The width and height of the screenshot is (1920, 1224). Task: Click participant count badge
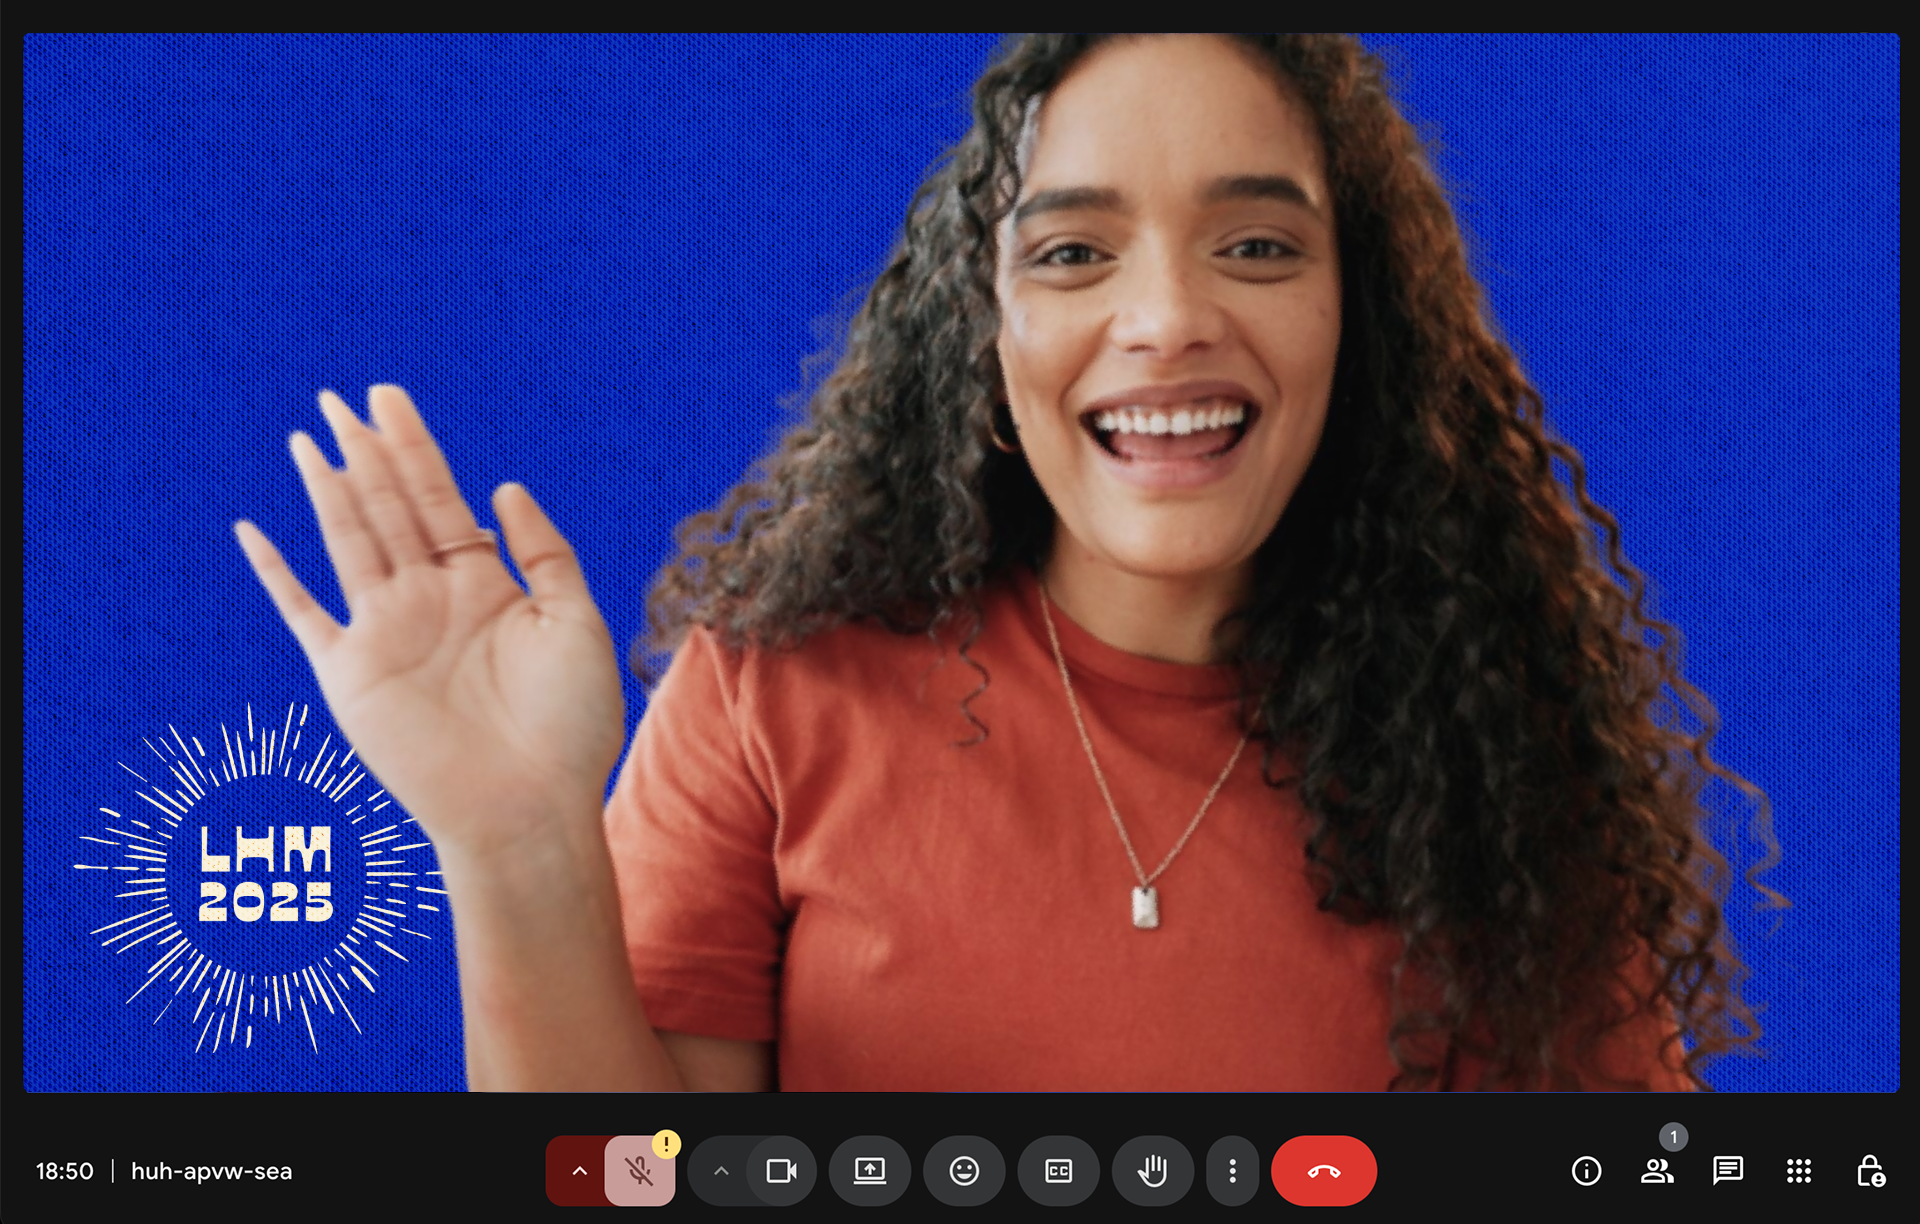[1673, 1137]
